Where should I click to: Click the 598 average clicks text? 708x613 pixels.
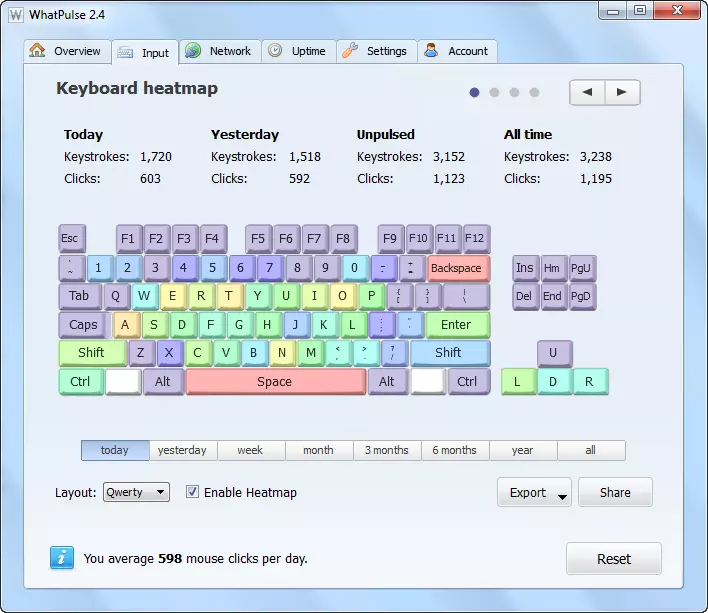[x=170, y=558]
